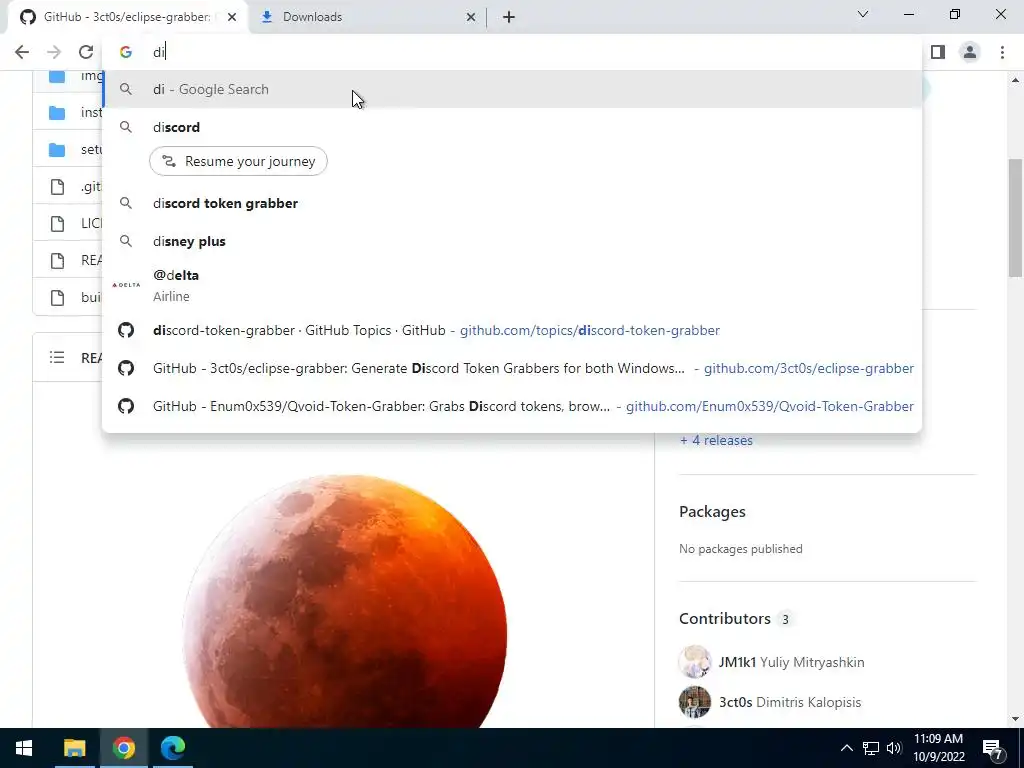Click the README table of contents list icon
The height and width of the screenshot is (768, 1024).
57,357
